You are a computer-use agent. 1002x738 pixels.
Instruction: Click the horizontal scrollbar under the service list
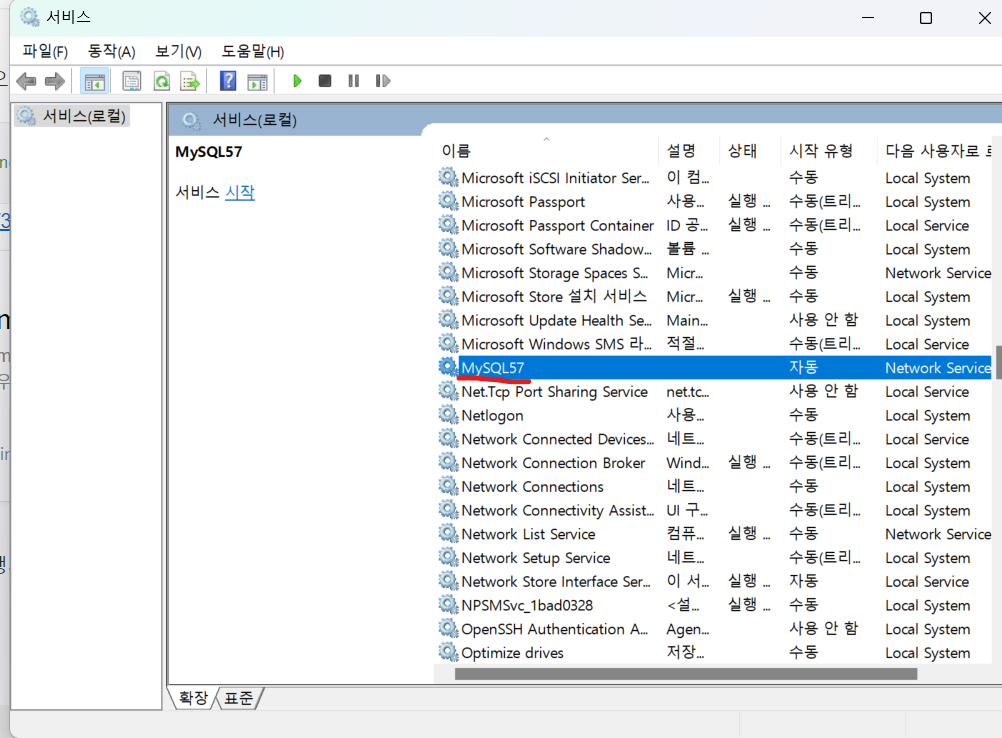[x=686, y=673]
